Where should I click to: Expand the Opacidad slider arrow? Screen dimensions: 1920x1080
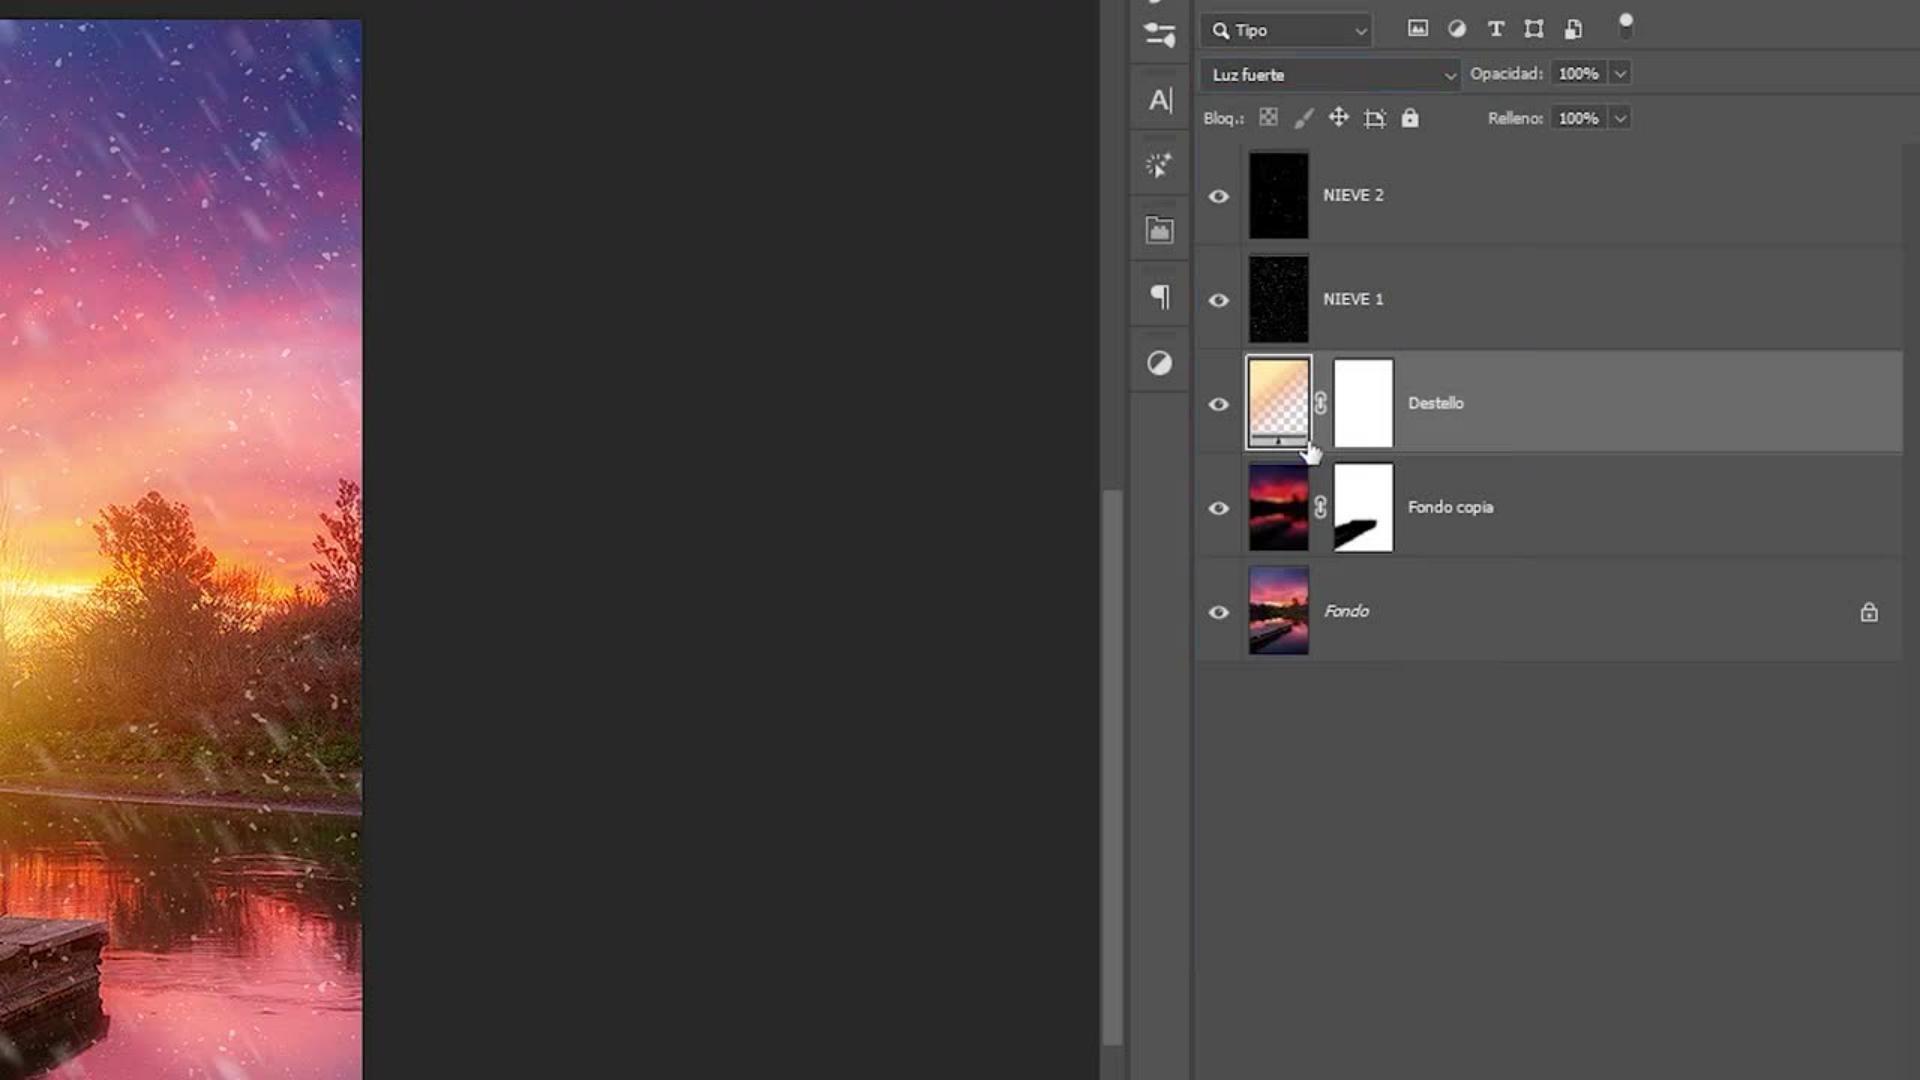pos(1620,74)
